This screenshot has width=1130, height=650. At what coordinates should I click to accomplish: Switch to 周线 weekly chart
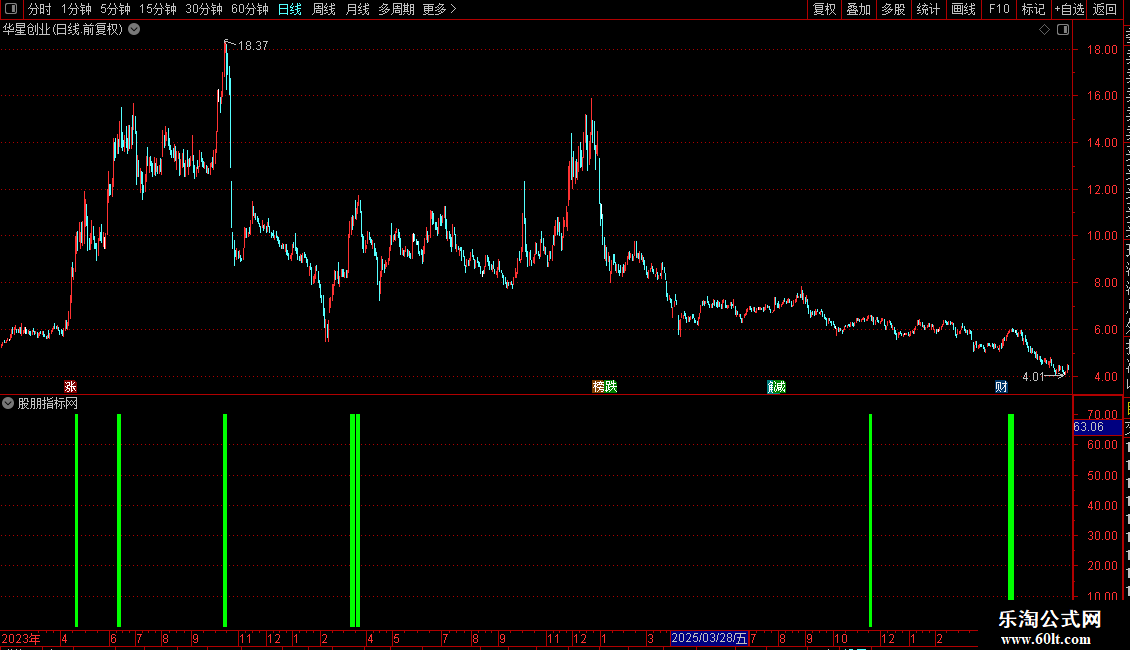tap(324, 9)
